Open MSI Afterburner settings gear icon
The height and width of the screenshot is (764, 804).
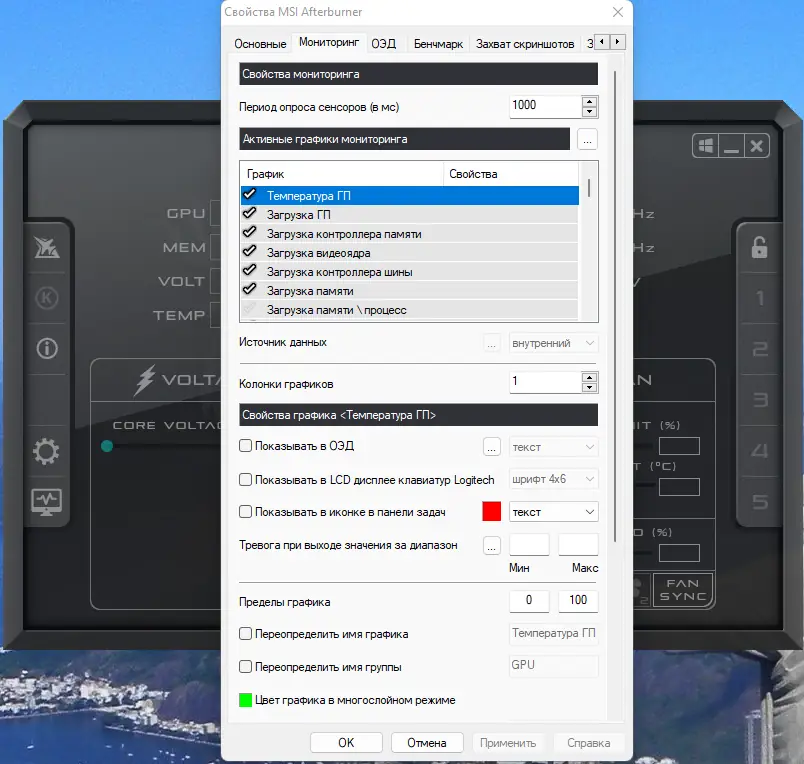[x=46, y=452]
